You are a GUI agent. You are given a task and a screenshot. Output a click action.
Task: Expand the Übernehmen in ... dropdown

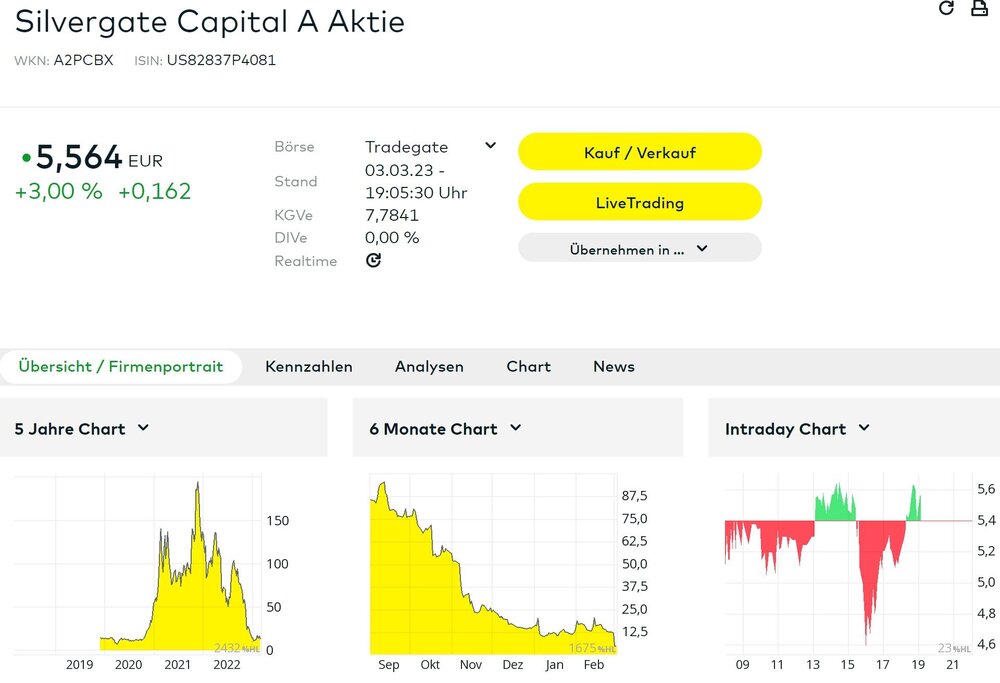pos(640,248)
